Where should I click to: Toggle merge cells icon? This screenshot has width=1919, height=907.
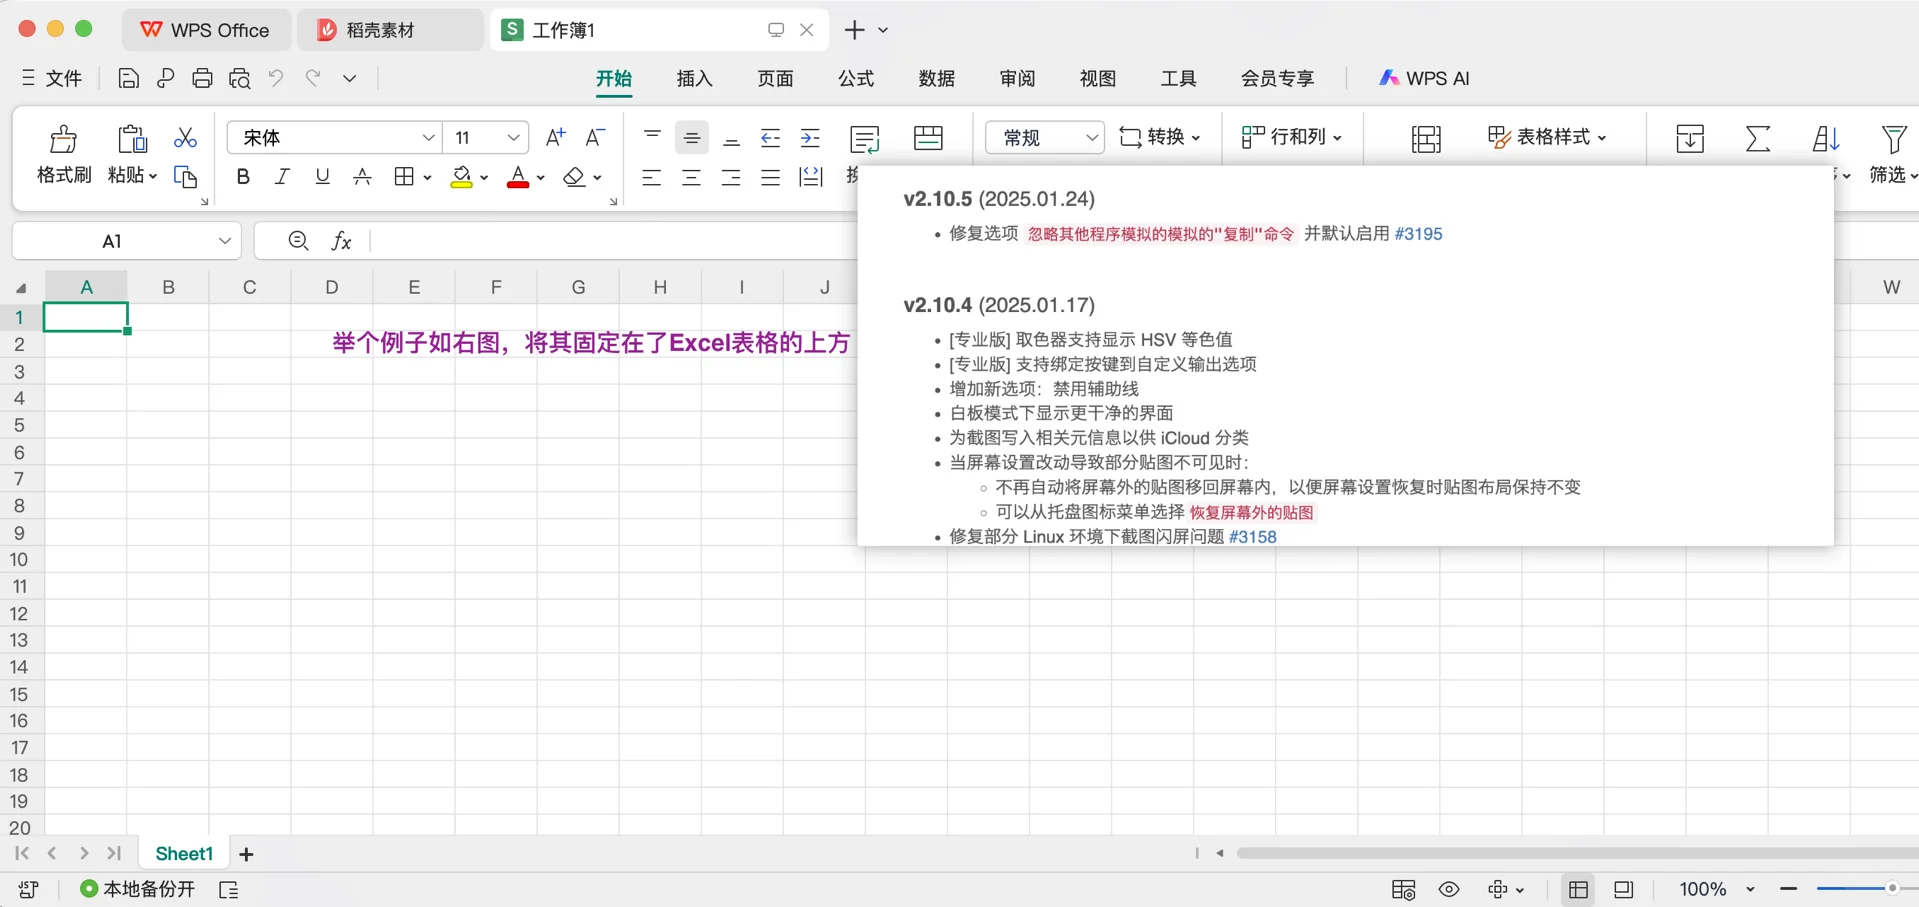click(x=927, y=137)
